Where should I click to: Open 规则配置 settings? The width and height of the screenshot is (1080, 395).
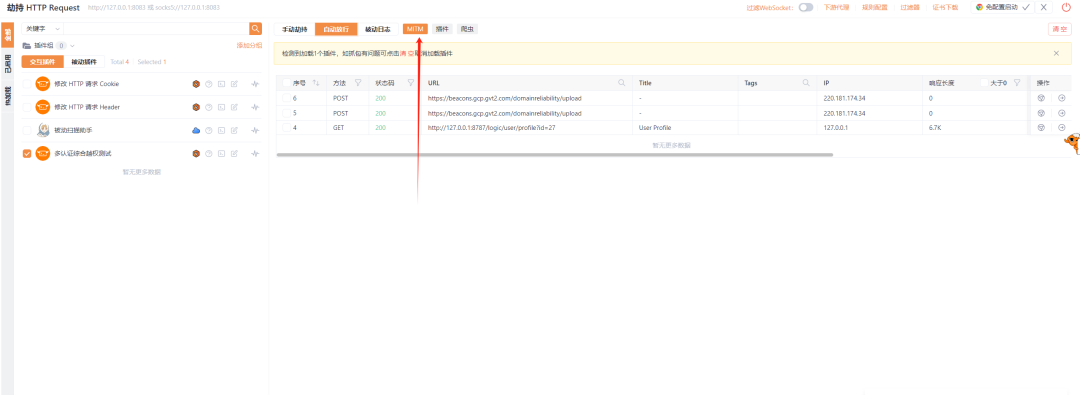click(x=875, y=7)
